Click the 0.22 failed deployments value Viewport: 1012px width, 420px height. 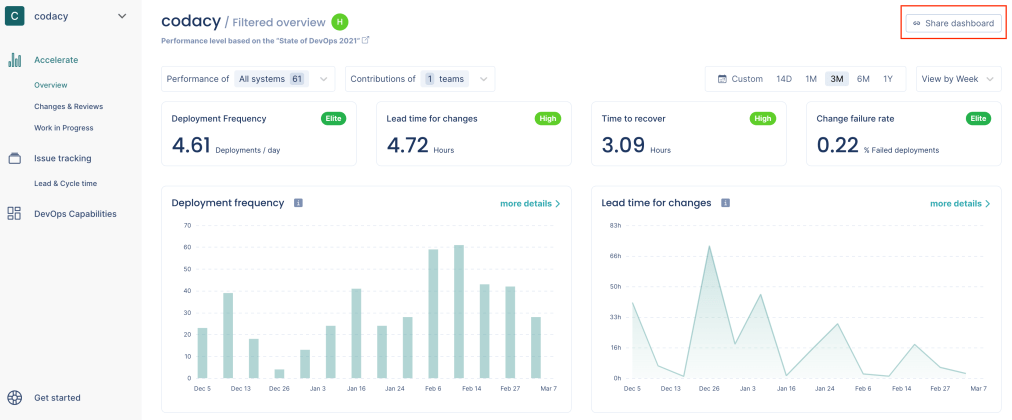[x=838, y=145]
